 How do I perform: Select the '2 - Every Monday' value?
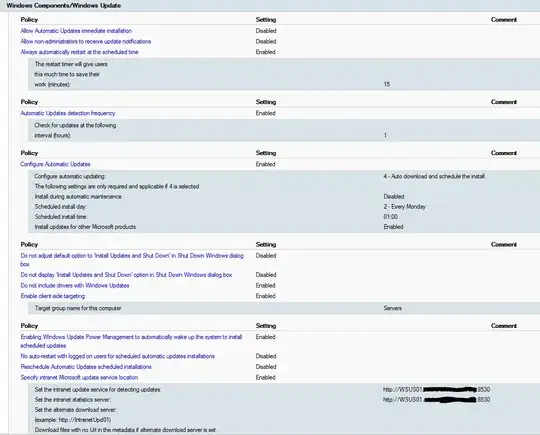pyautogui.click(x=405, y=207)
